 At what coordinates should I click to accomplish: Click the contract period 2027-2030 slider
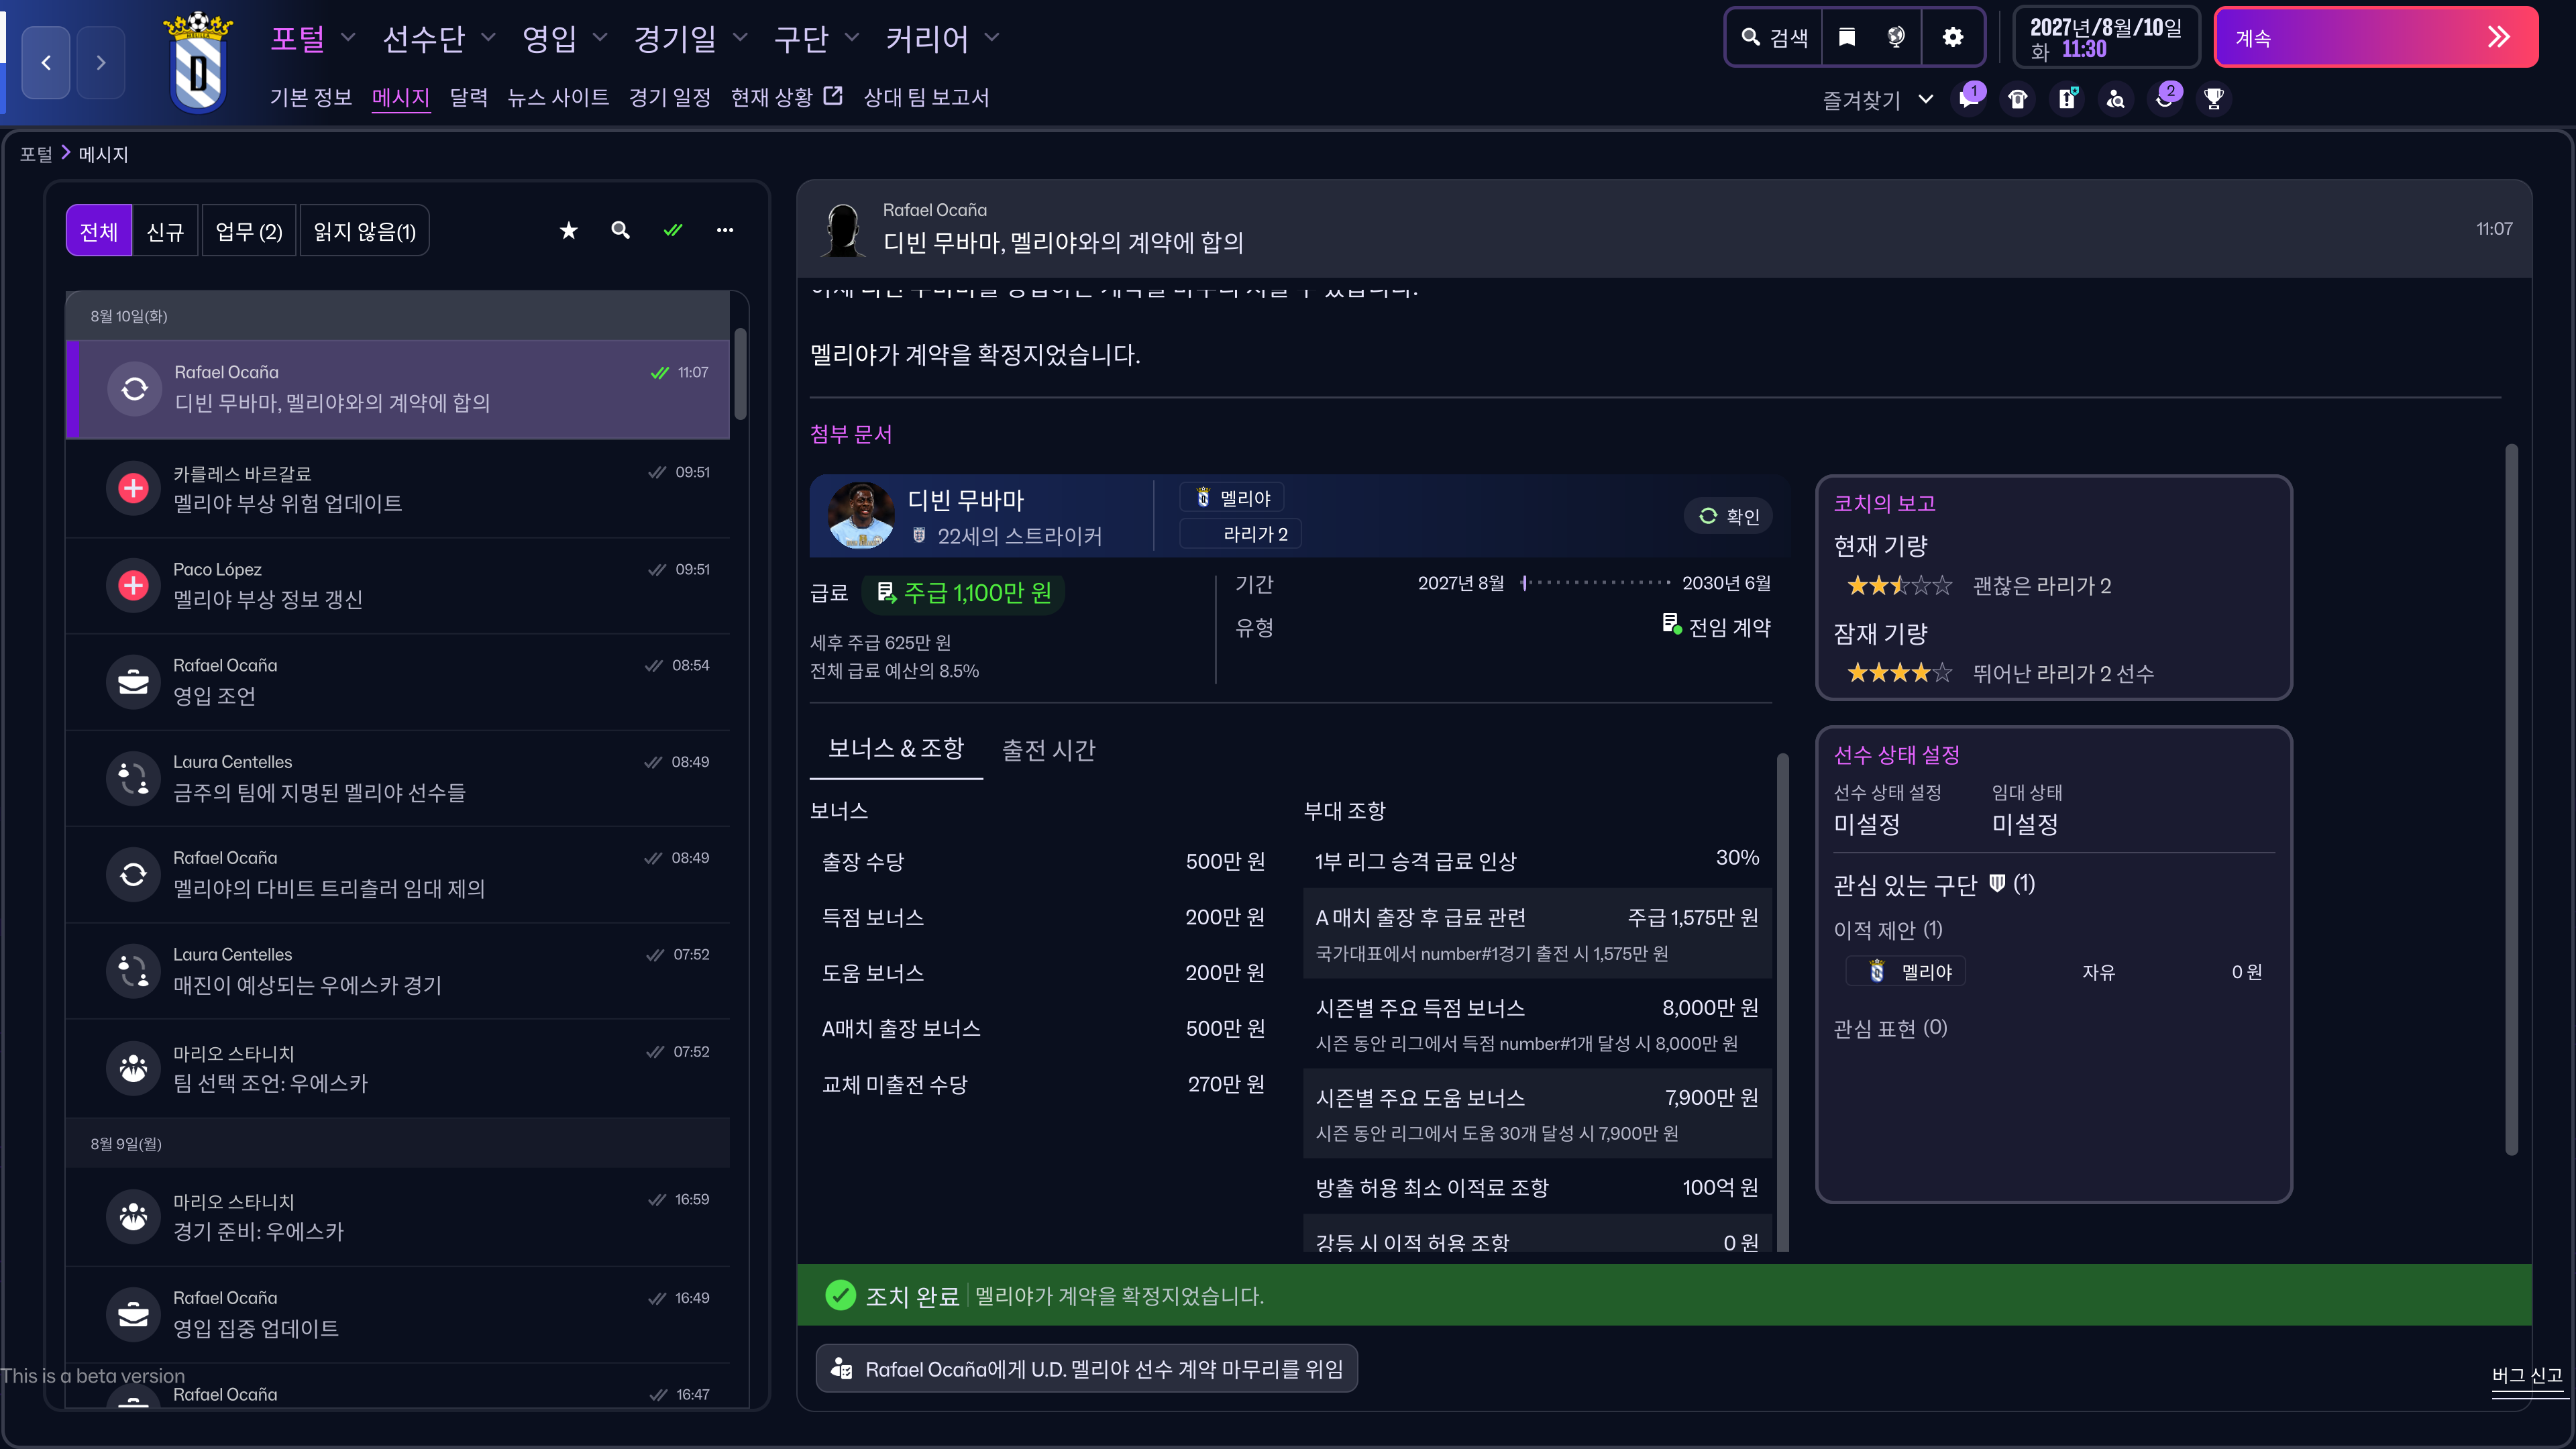(1594, 583)
